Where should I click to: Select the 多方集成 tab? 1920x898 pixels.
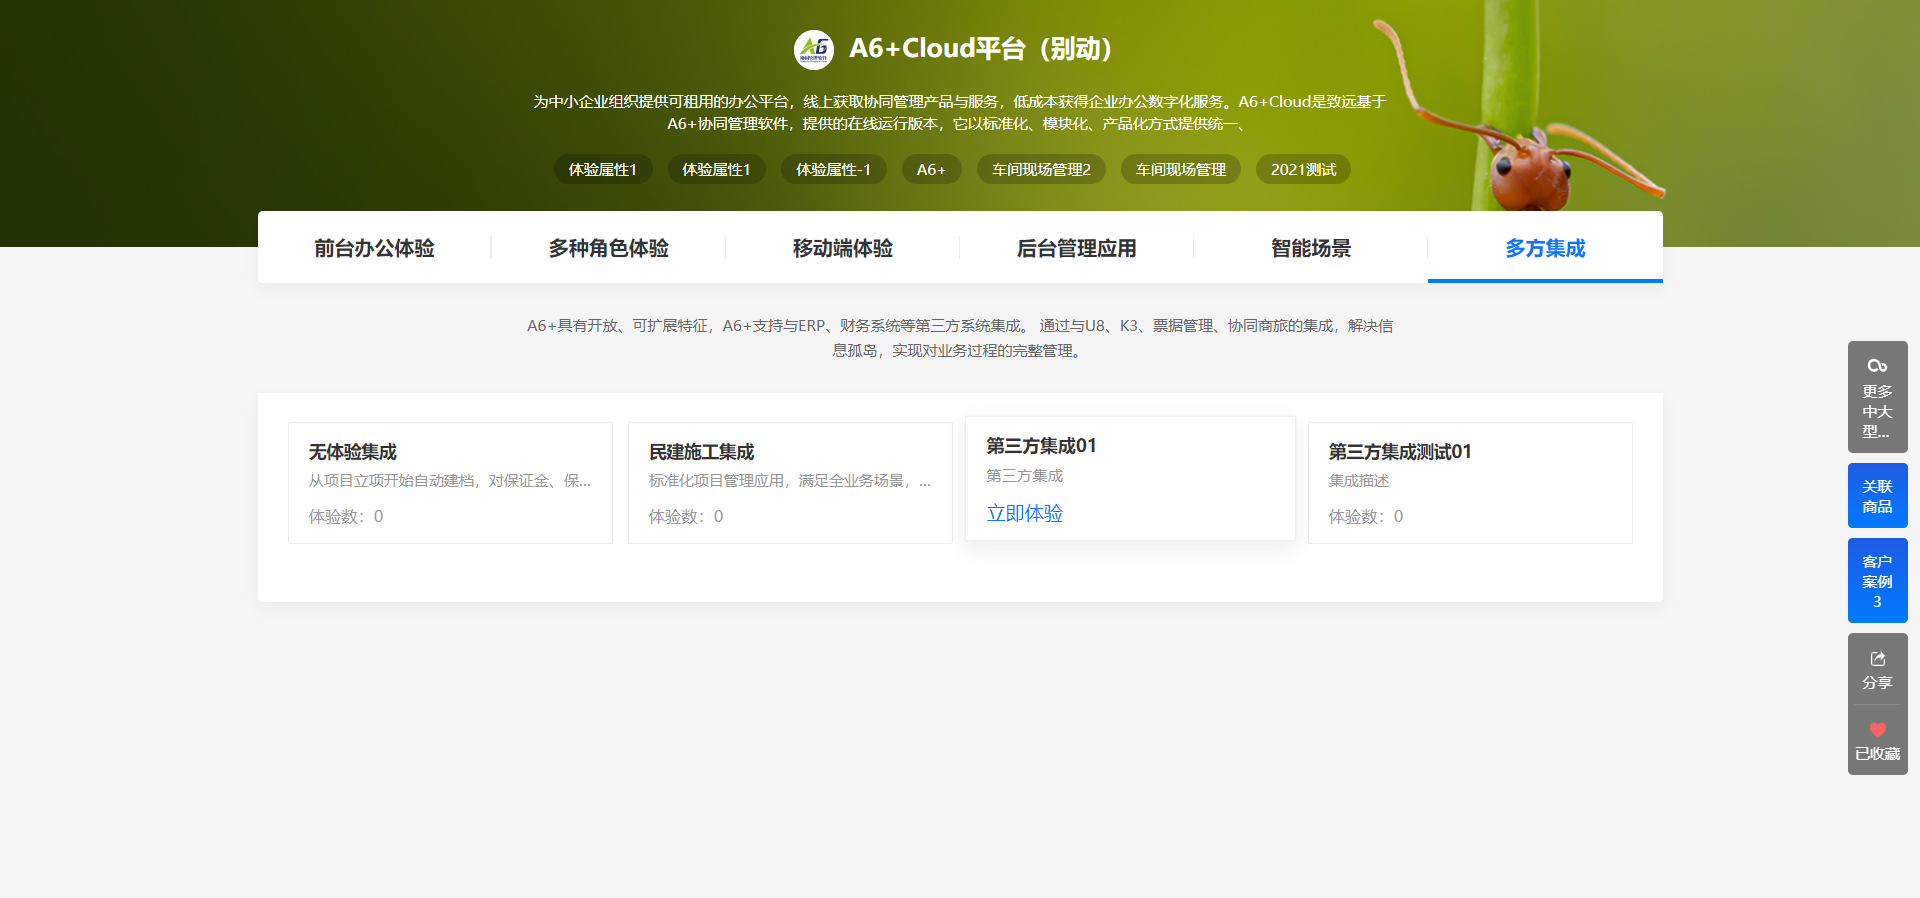(x=1545, y=248)
